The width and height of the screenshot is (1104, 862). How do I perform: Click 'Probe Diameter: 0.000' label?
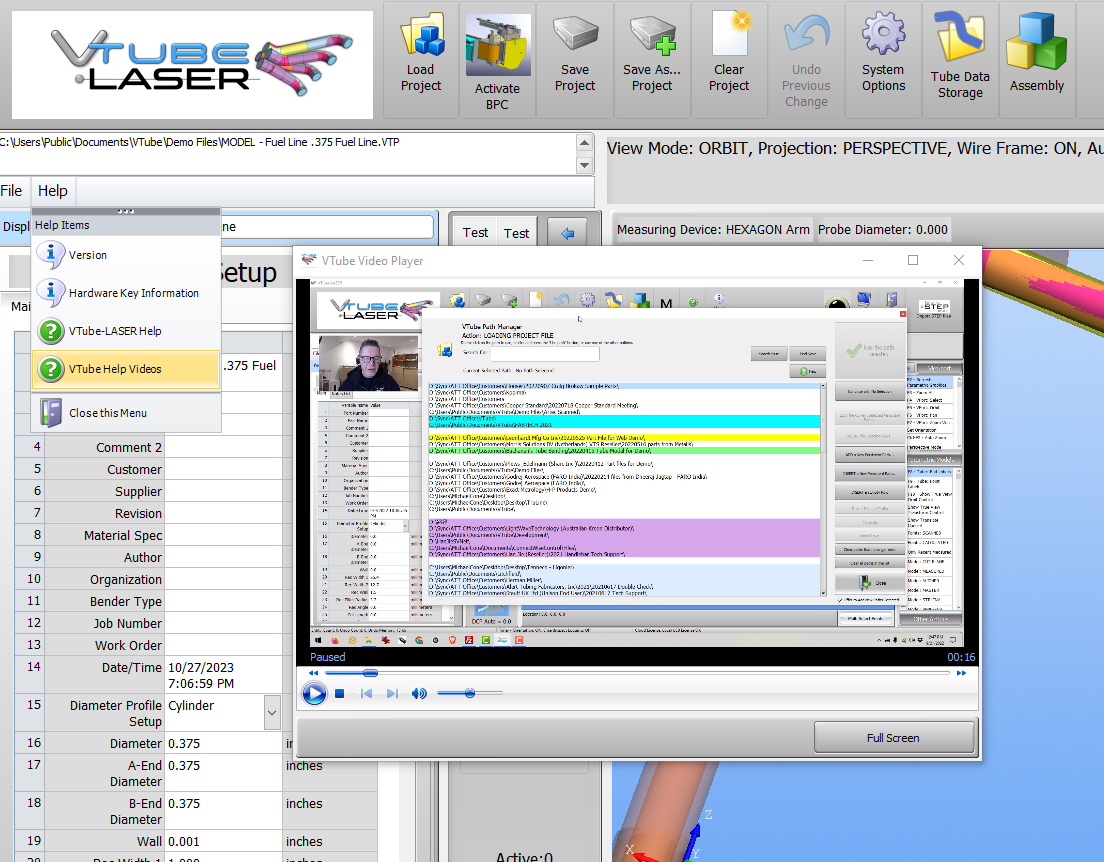(883, 230)
